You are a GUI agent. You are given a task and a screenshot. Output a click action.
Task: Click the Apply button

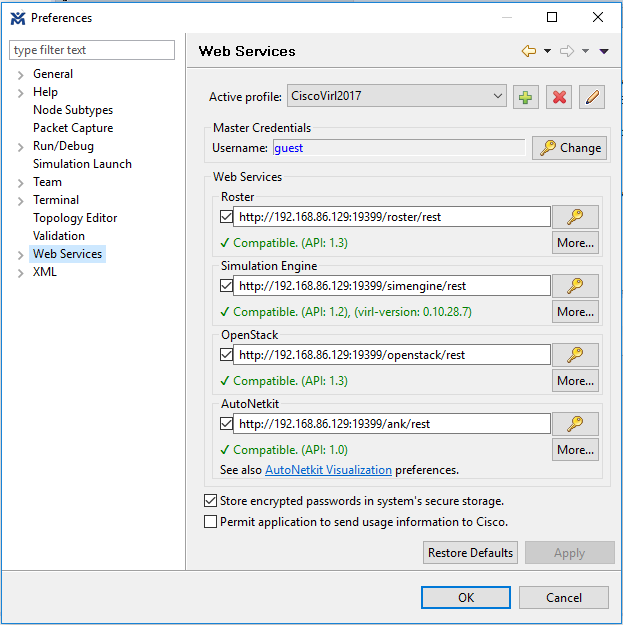(570, 552)
